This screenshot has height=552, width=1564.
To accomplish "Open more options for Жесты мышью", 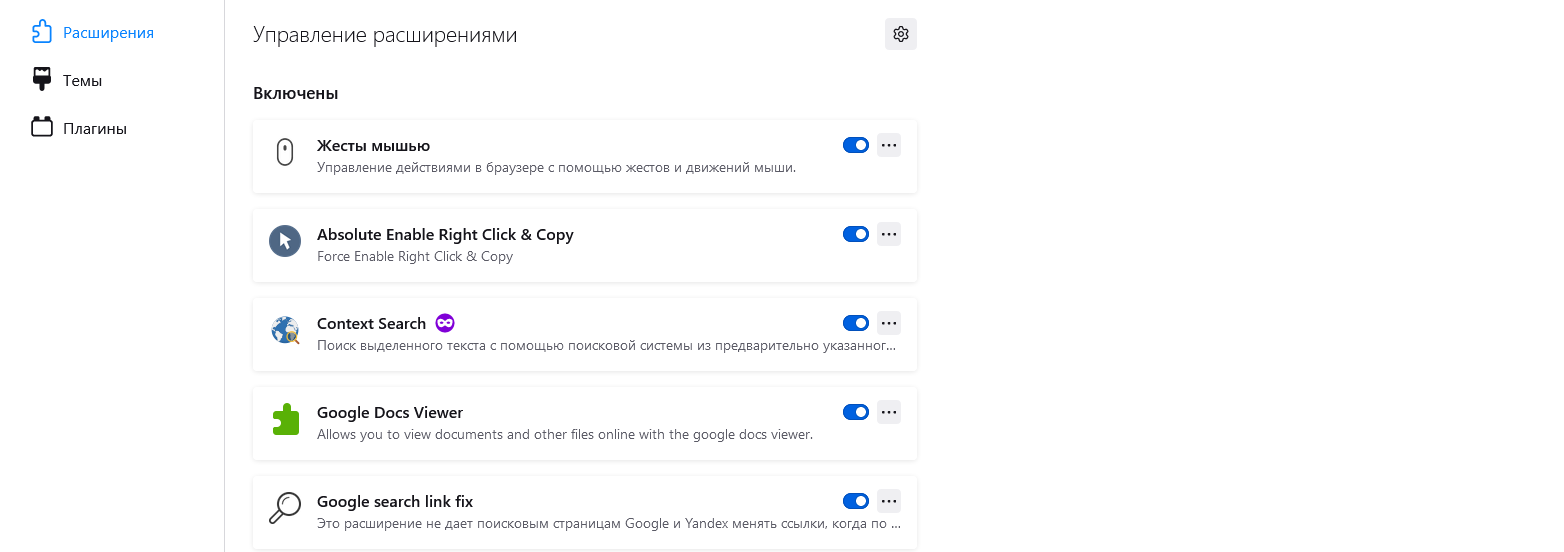I will tap(889, 145).
